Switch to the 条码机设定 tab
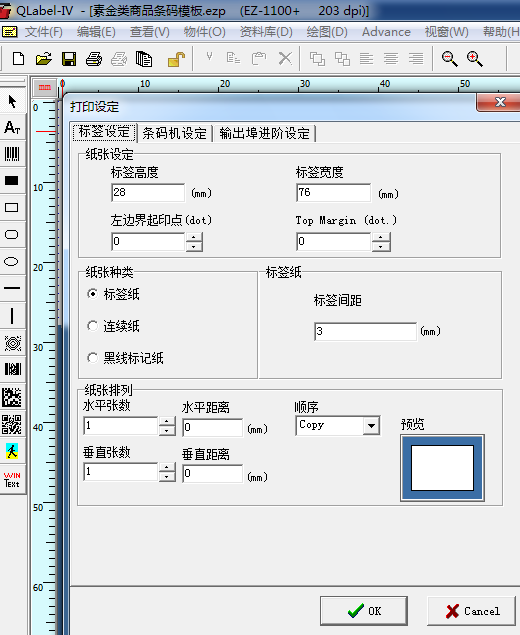Screen dimensions: 520x635 (175, 133)
